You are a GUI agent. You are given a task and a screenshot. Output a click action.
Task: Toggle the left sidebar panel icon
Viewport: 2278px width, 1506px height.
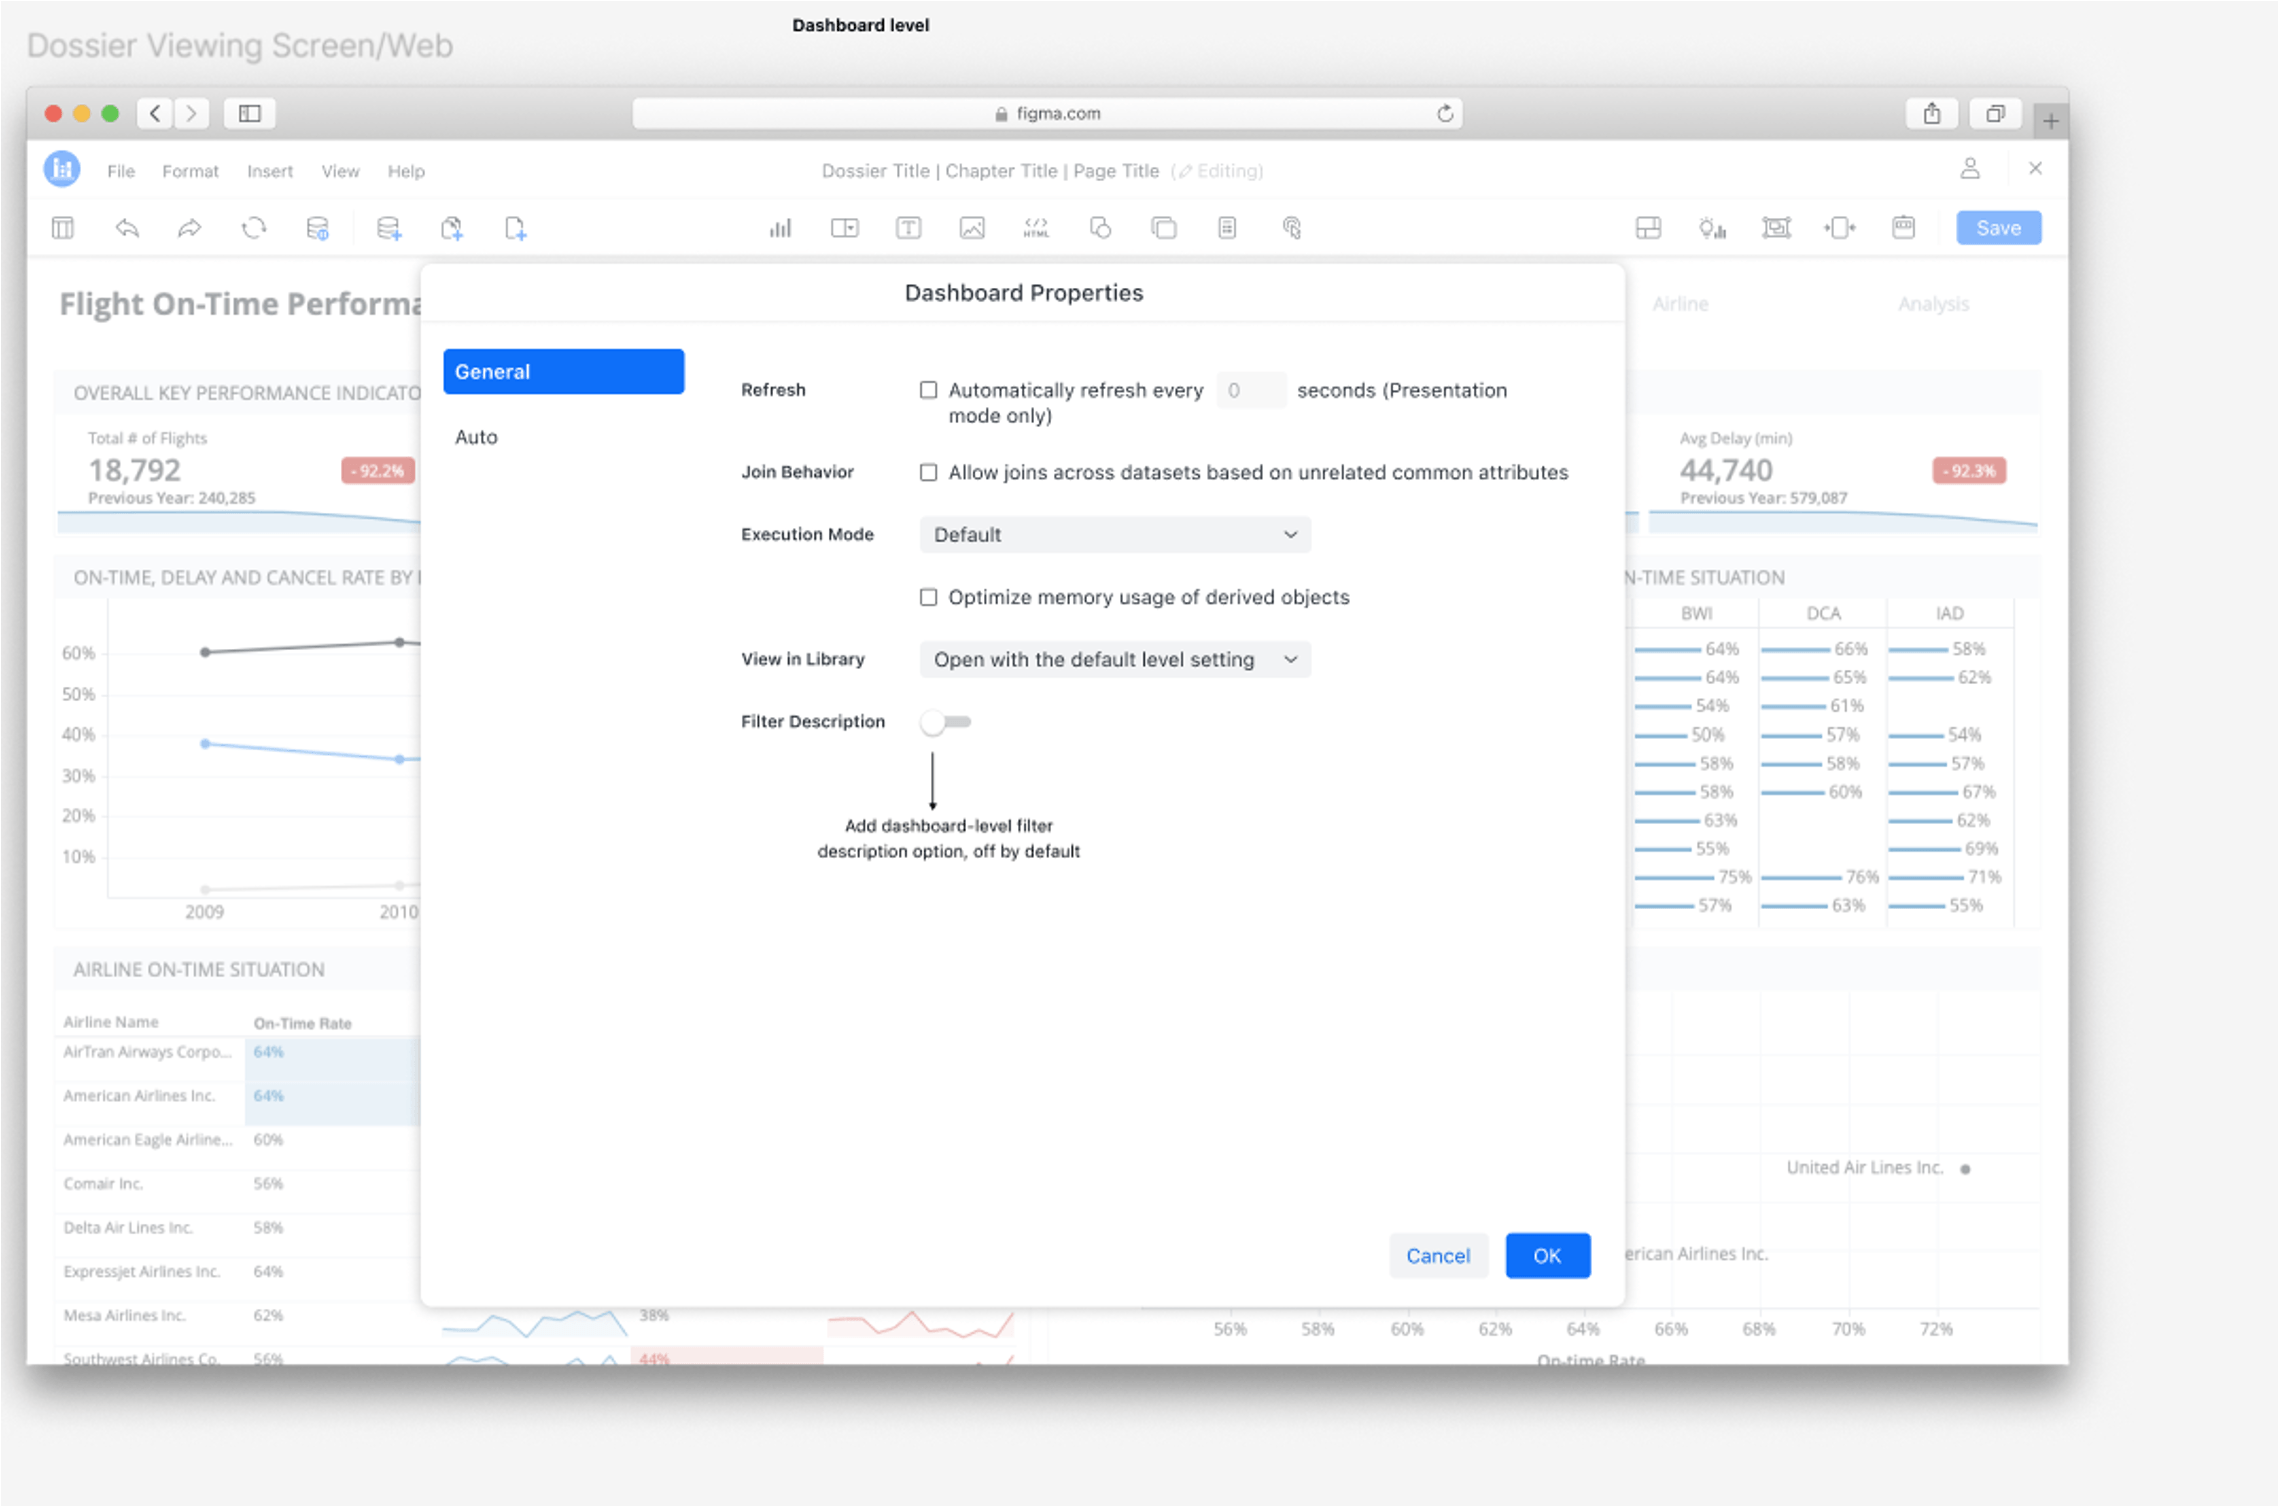point(62,228)
